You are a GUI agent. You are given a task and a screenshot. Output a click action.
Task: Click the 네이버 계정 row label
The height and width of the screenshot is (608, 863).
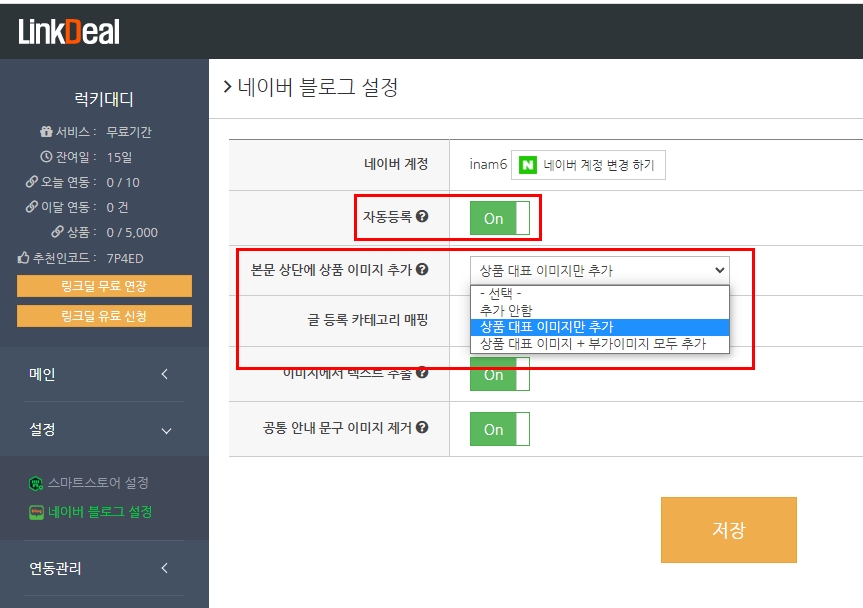click(396, 163)
